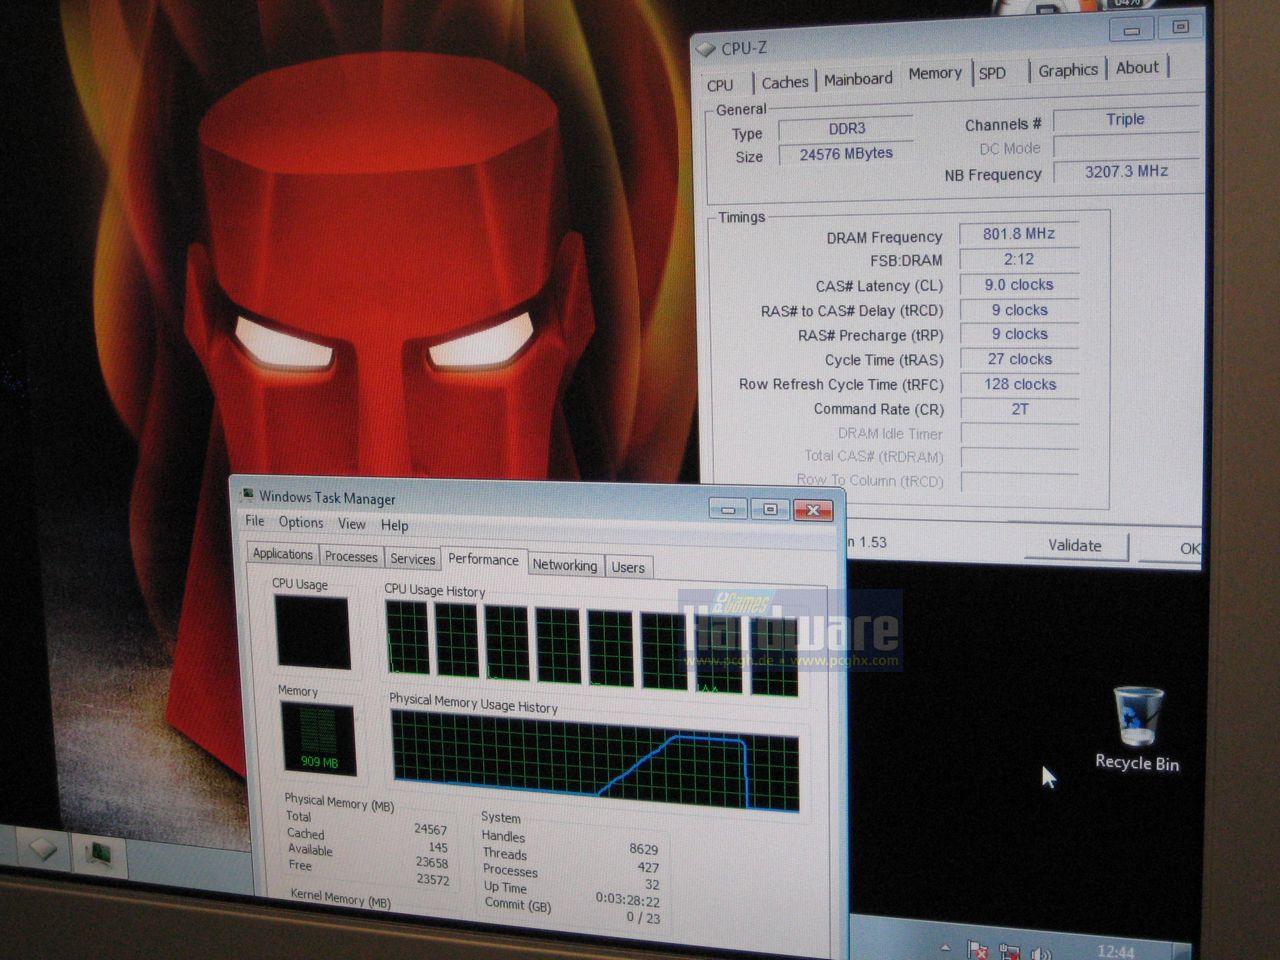Minimize the CPU-Z window
Screen dimensions: 1280x960
click(1132, 30)
